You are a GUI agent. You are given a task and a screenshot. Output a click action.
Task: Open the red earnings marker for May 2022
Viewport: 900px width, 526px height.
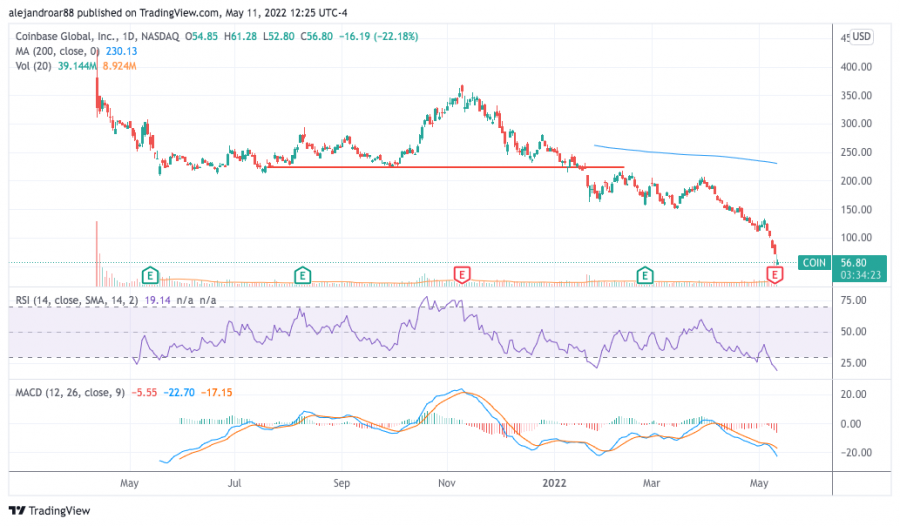coord(775,275)
